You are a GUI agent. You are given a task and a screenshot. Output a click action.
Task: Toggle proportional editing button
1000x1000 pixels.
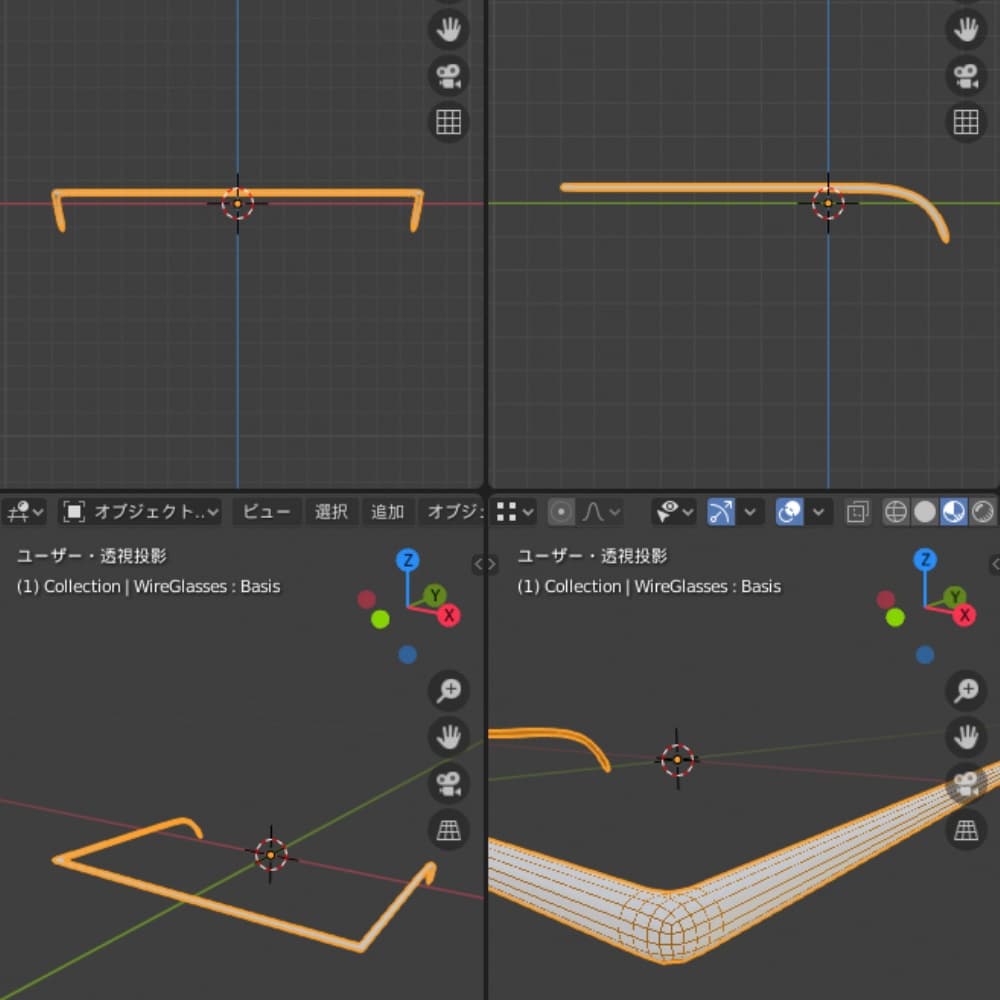point(562,512)
